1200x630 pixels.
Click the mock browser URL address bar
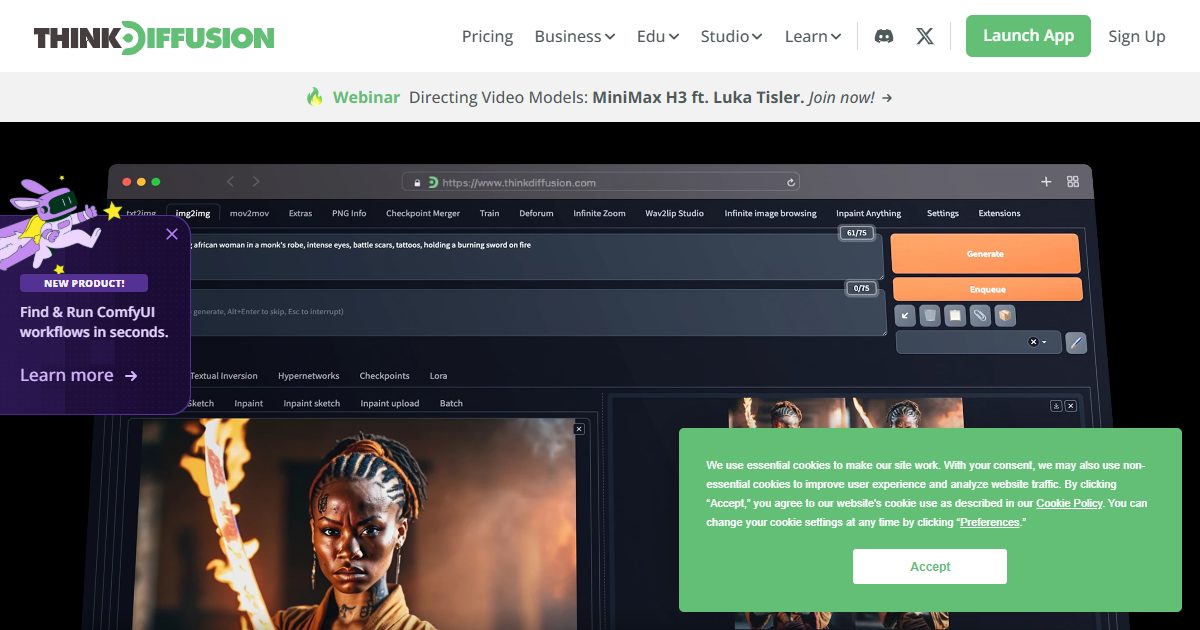(601, 182)
